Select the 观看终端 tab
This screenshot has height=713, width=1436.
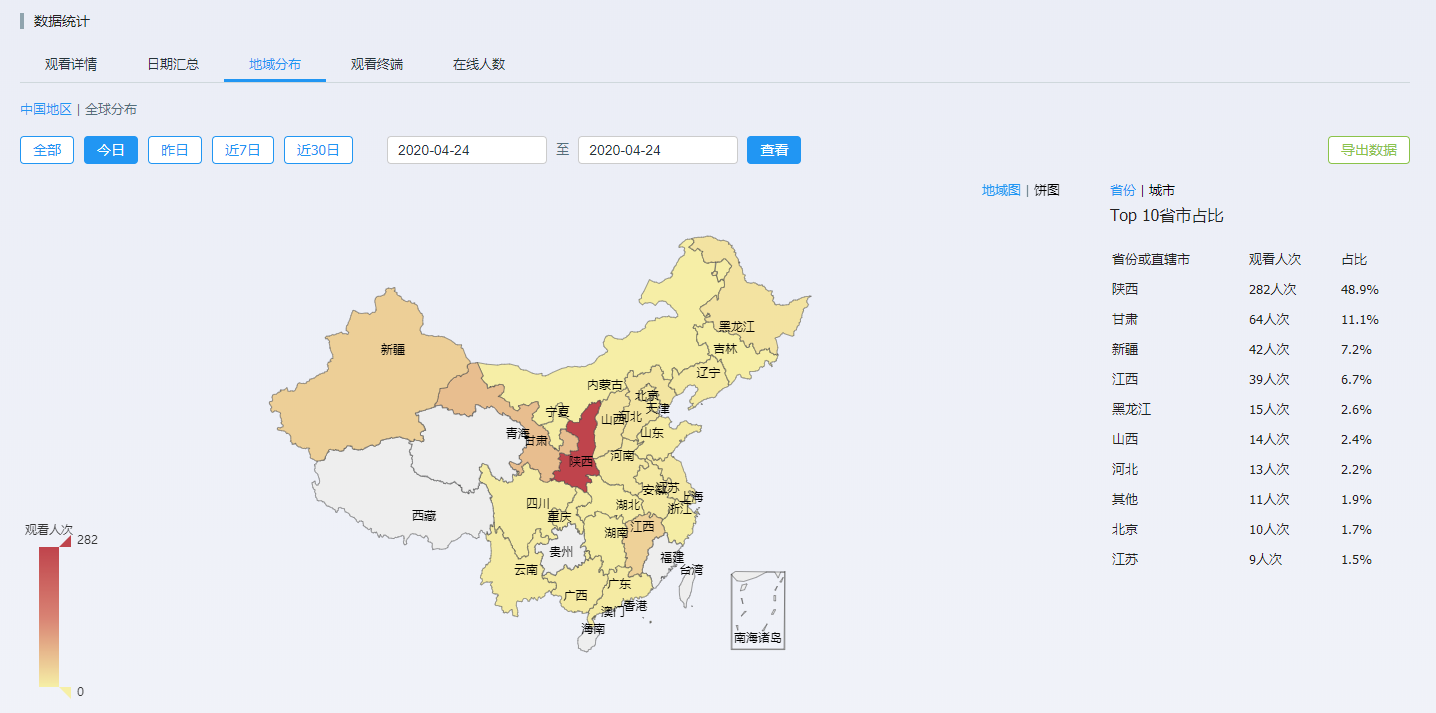(x=377, y=64)
